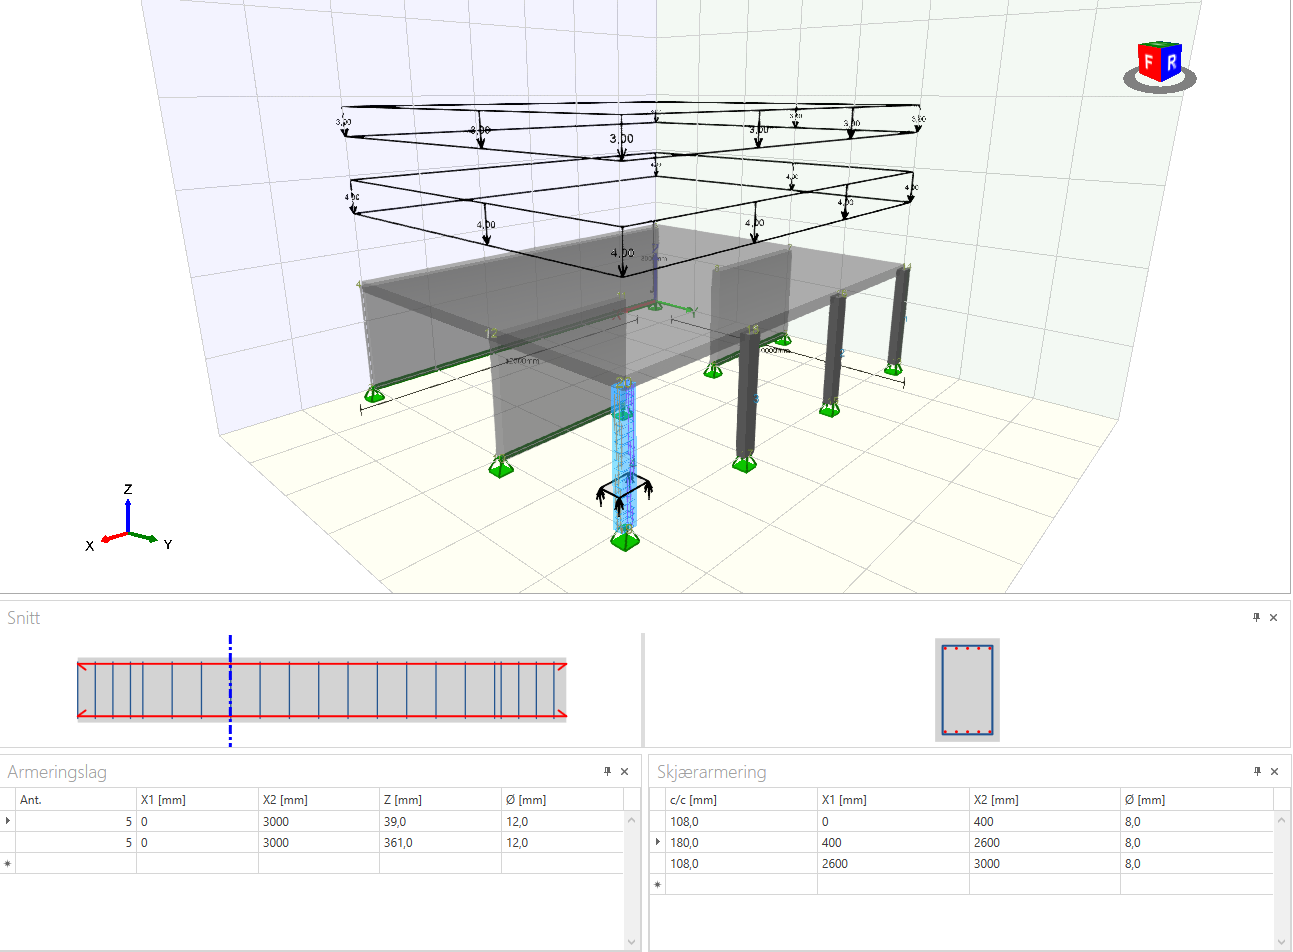1293x952 pixels.
Task: Click the Skjærarmering panel title
Action: coord(712,772)
